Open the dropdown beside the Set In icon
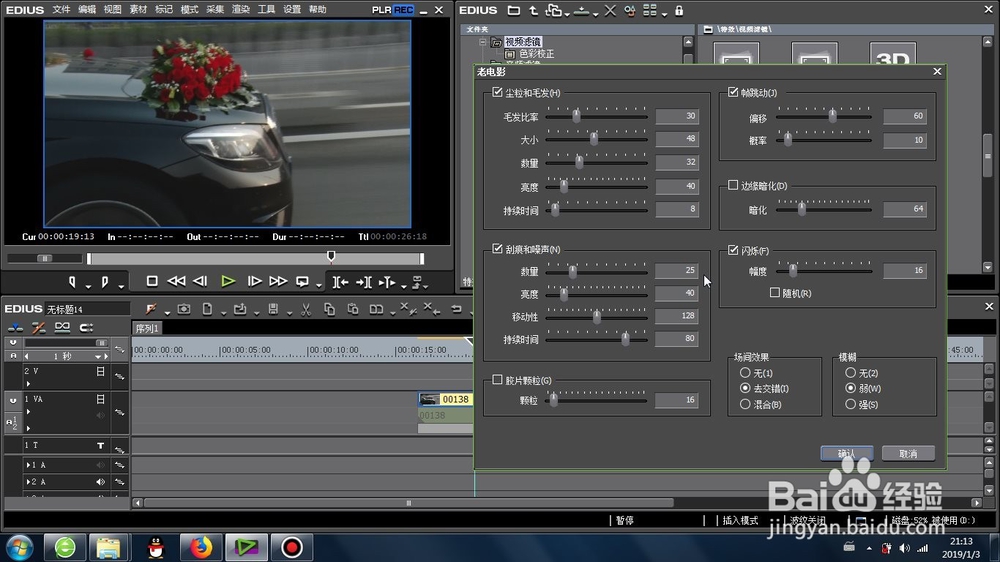This screenshot has height=562, width=1000. 88,286
